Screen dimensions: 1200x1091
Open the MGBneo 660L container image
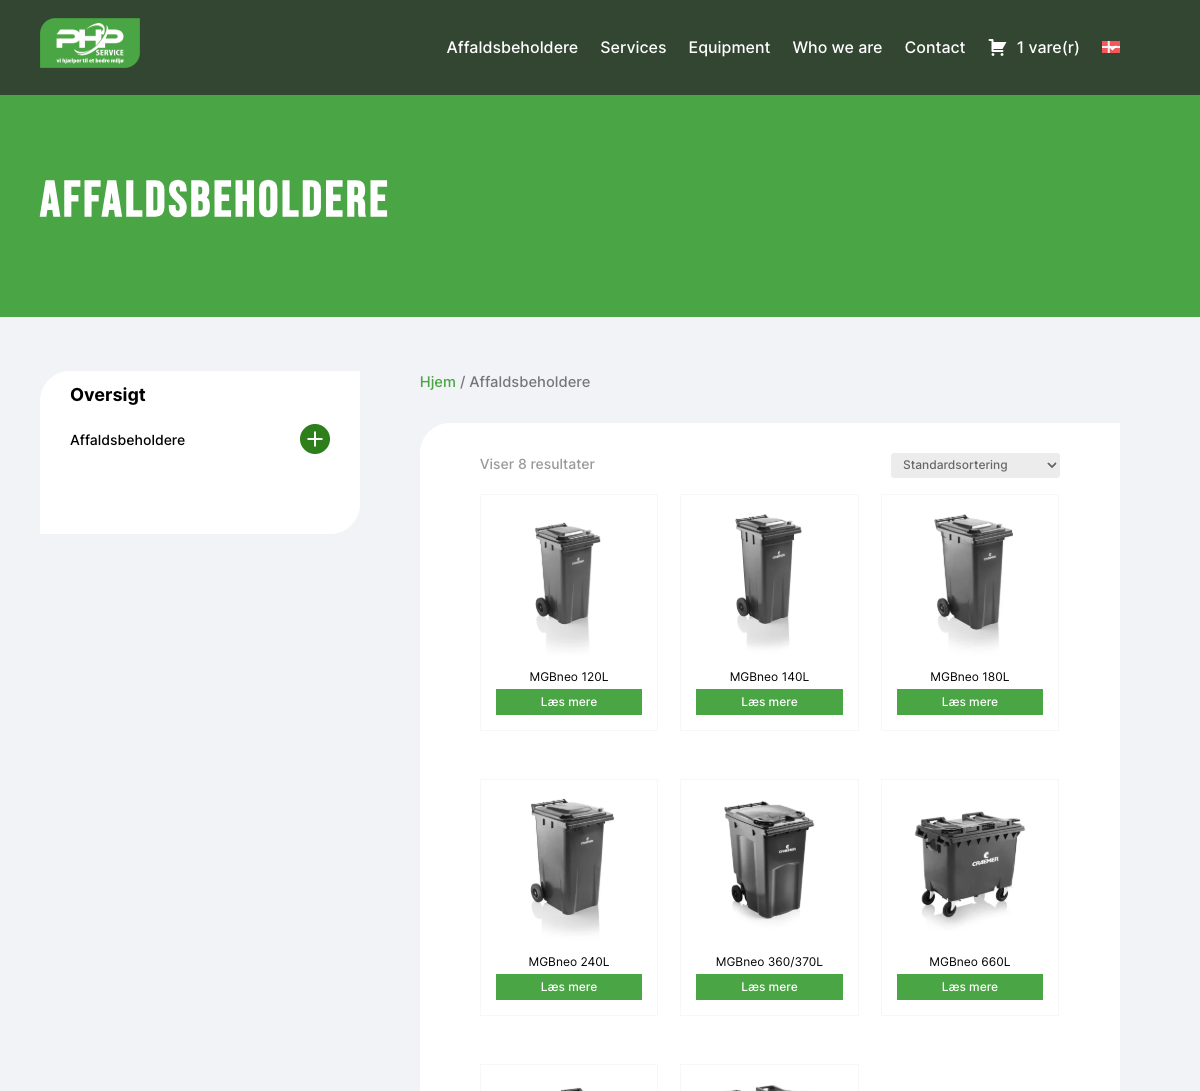click(x=970, y=869)
